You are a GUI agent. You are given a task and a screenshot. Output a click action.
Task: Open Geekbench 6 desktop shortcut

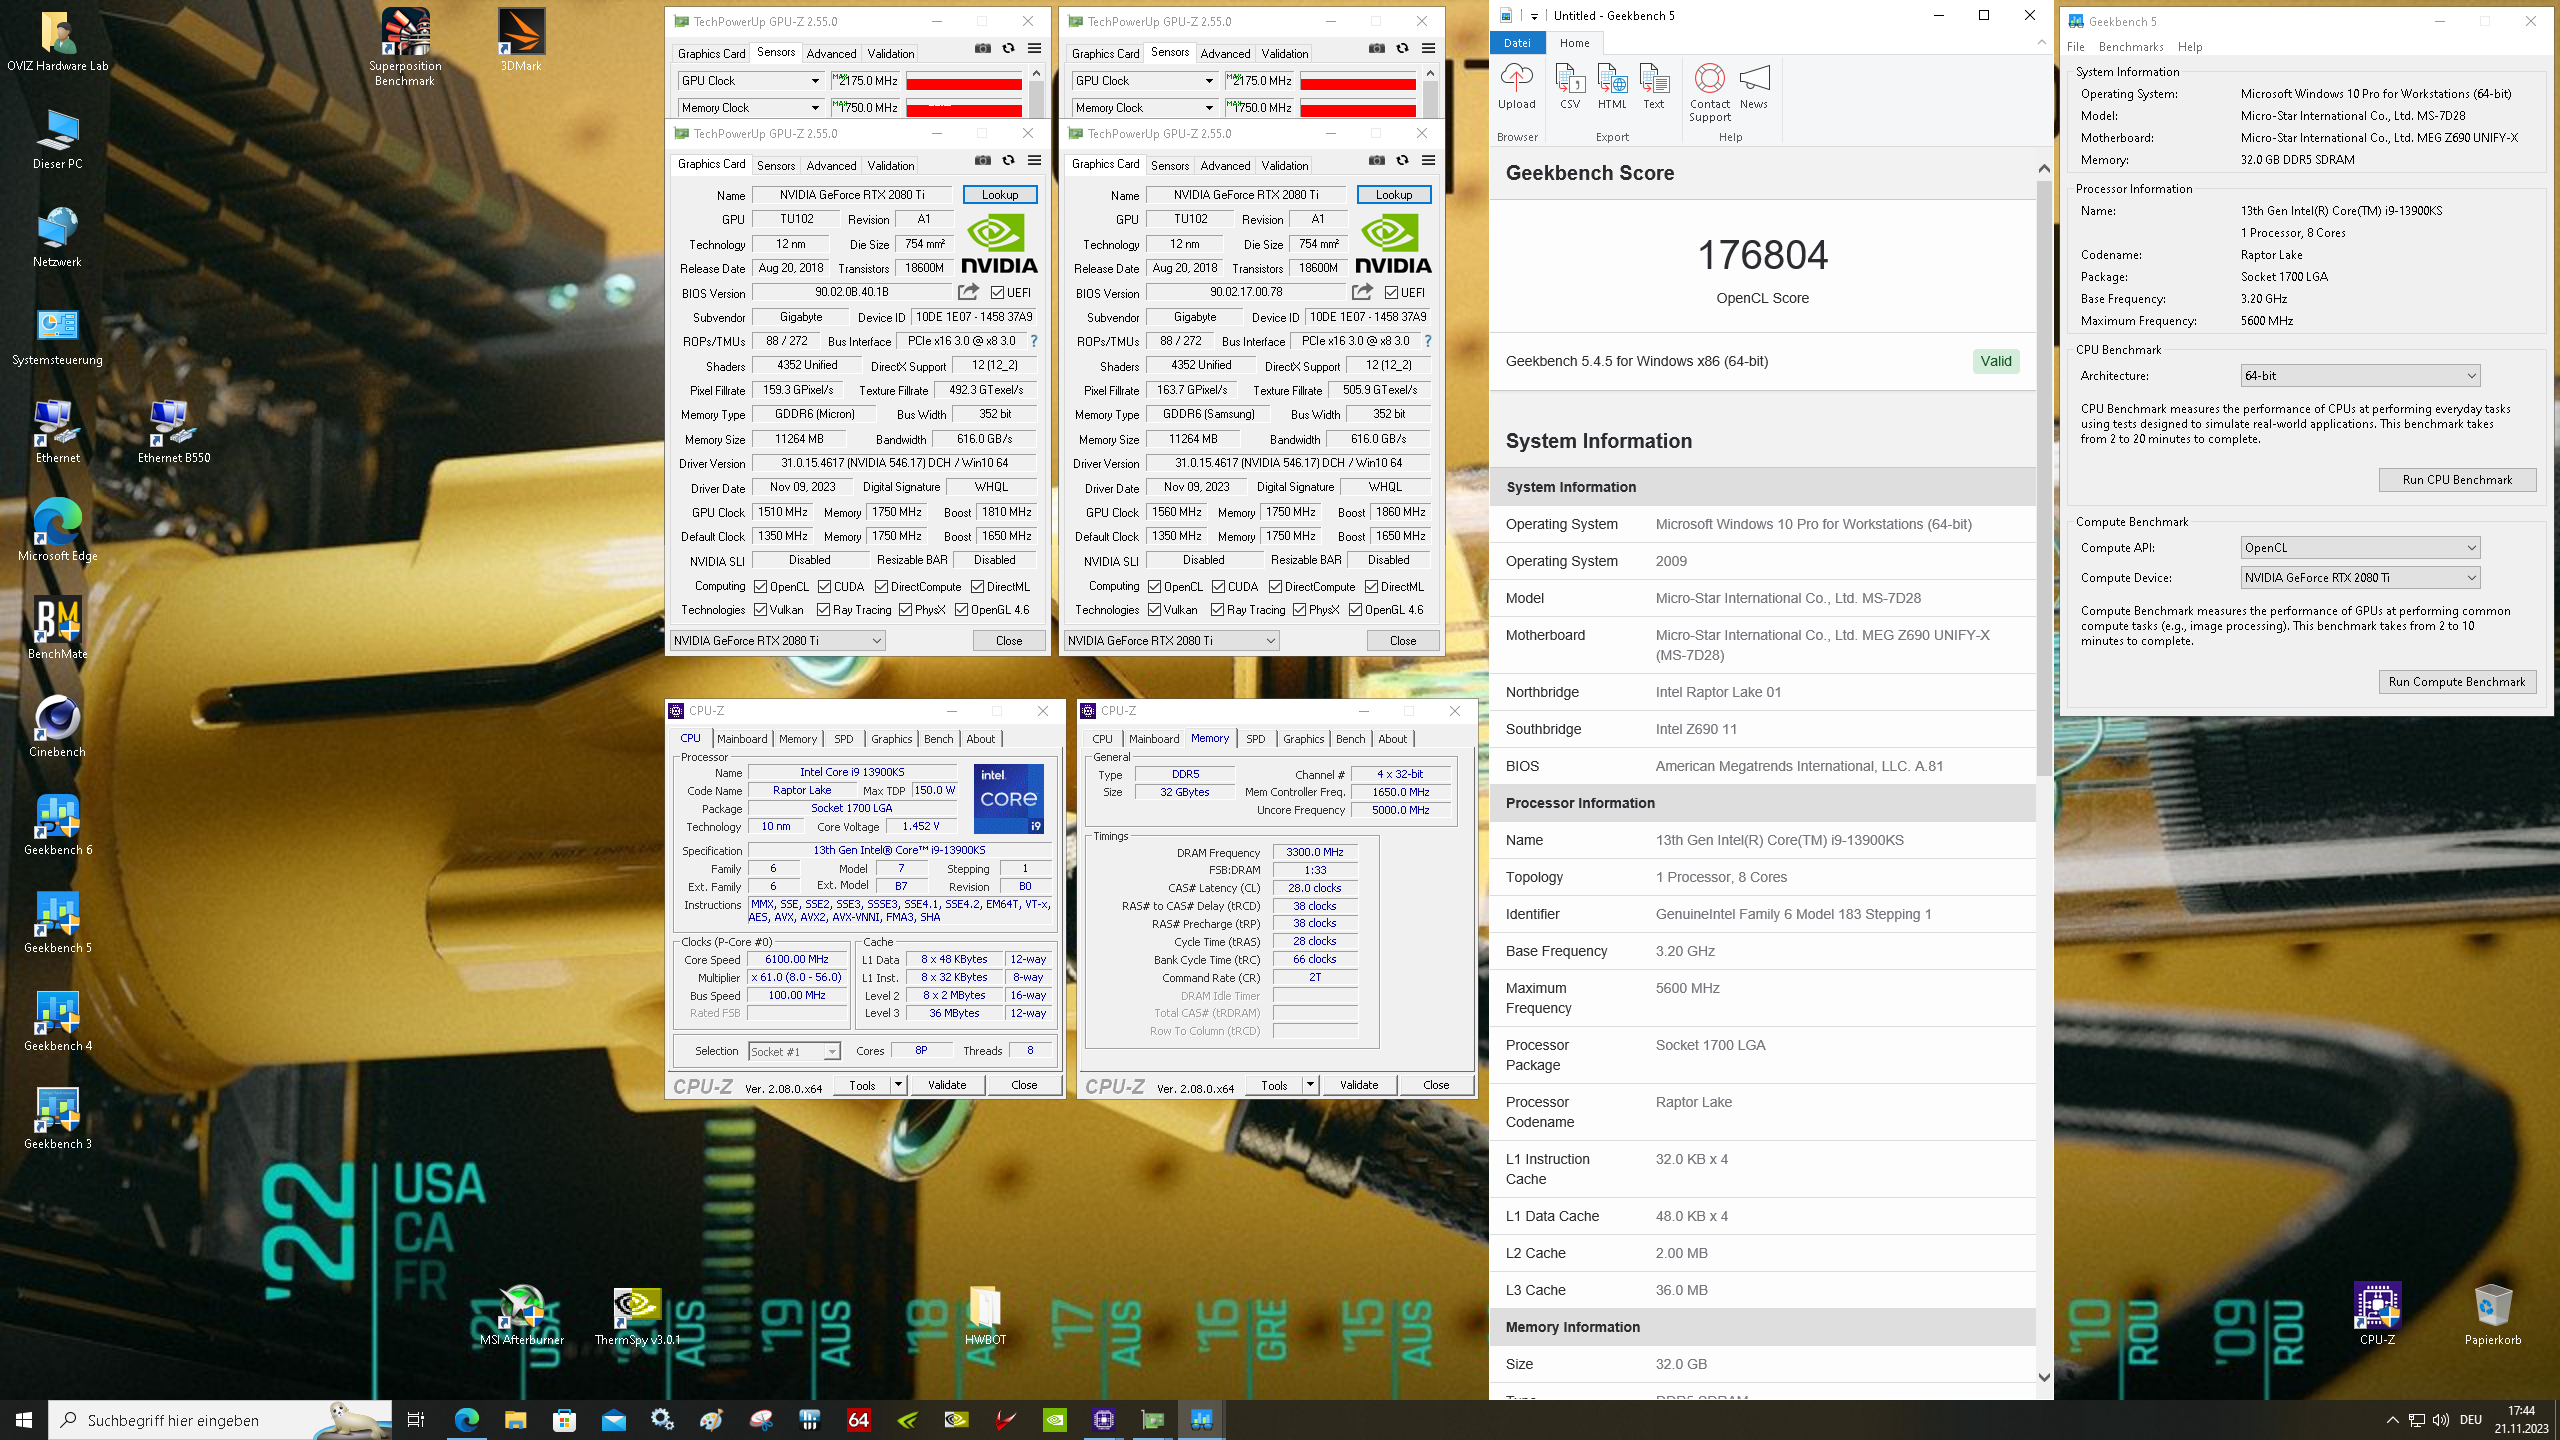pos(57,824)
